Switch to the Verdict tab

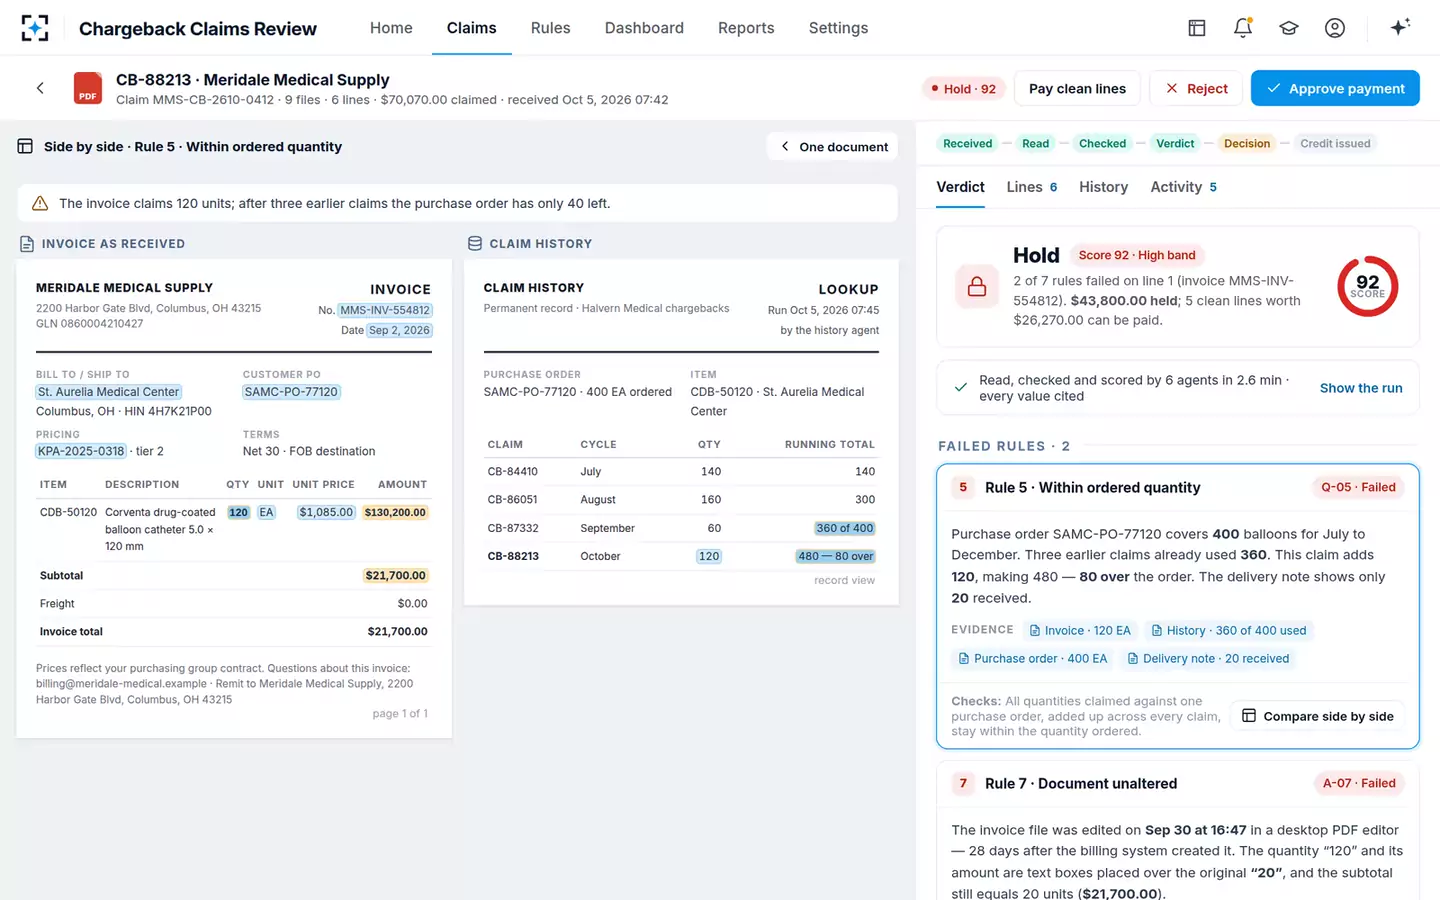pos(960,187)
